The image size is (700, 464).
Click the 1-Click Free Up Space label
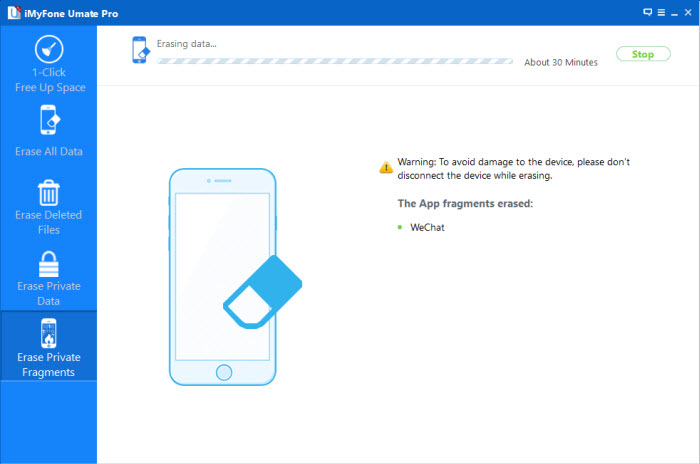coord(50,80)
